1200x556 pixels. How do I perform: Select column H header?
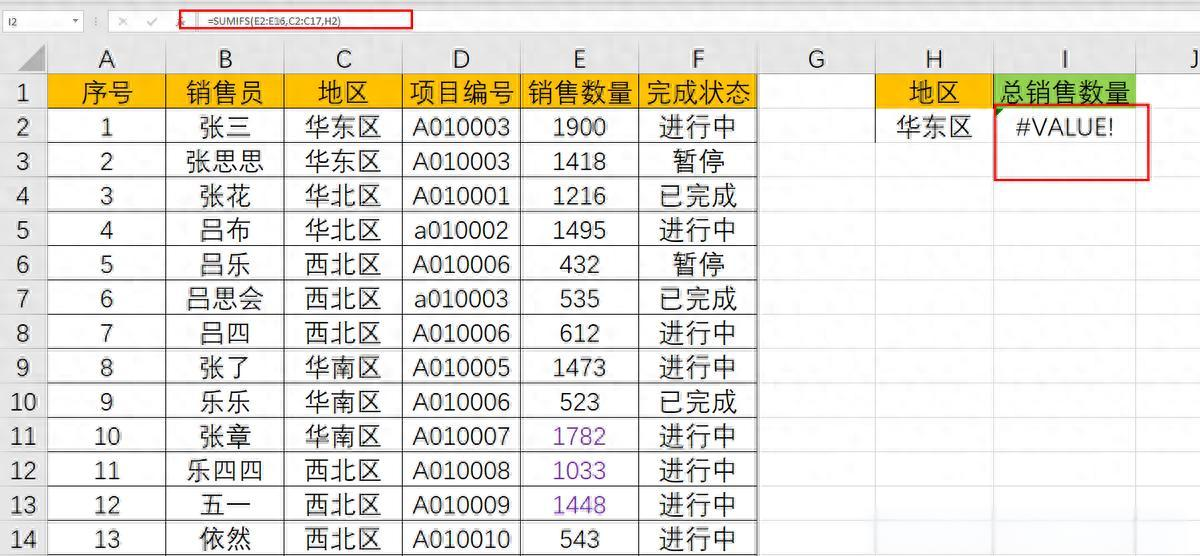point(934,59)
